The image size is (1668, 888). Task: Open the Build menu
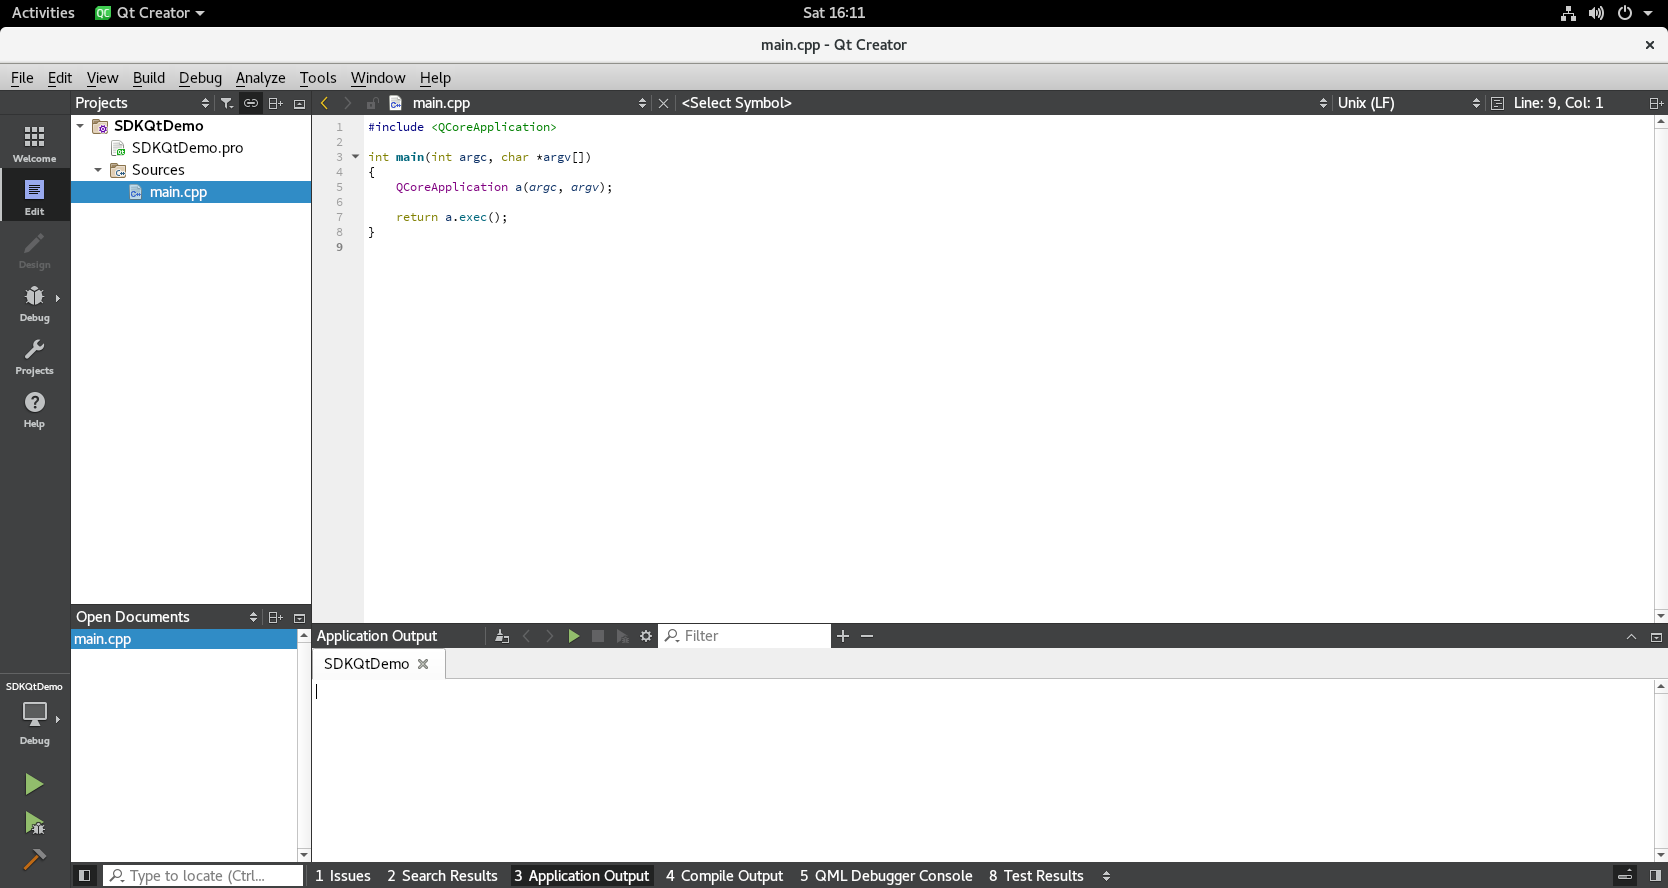pyautogui.click(x=148, y=78)
